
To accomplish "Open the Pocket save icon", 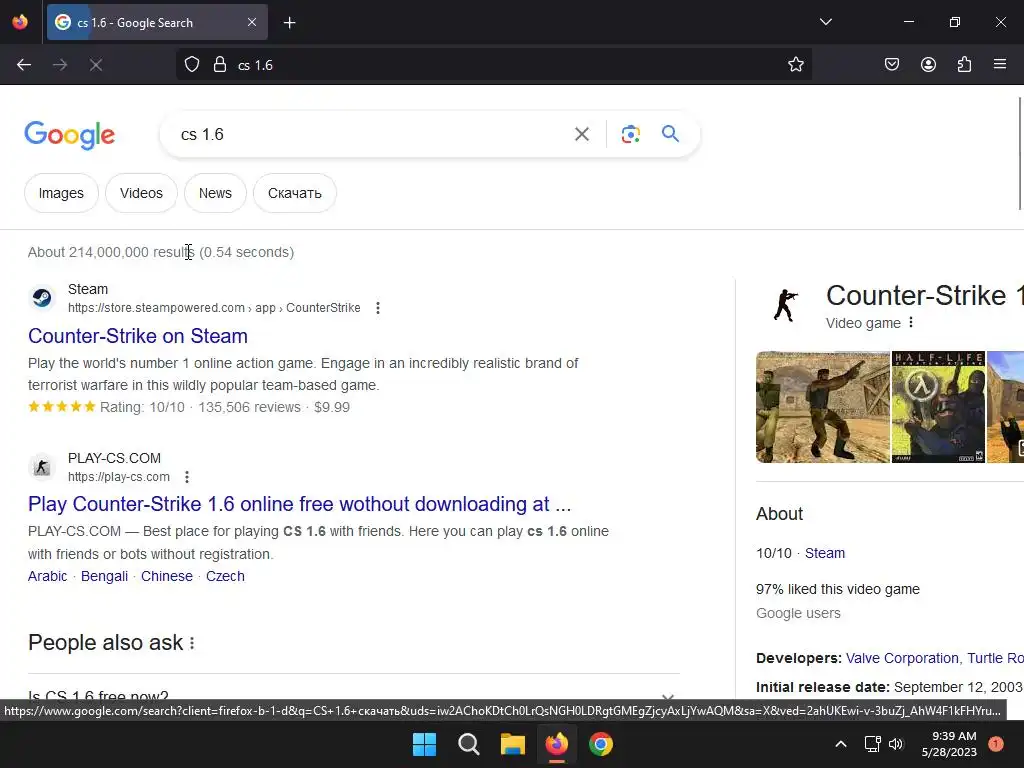I will [x=892, y=65].
